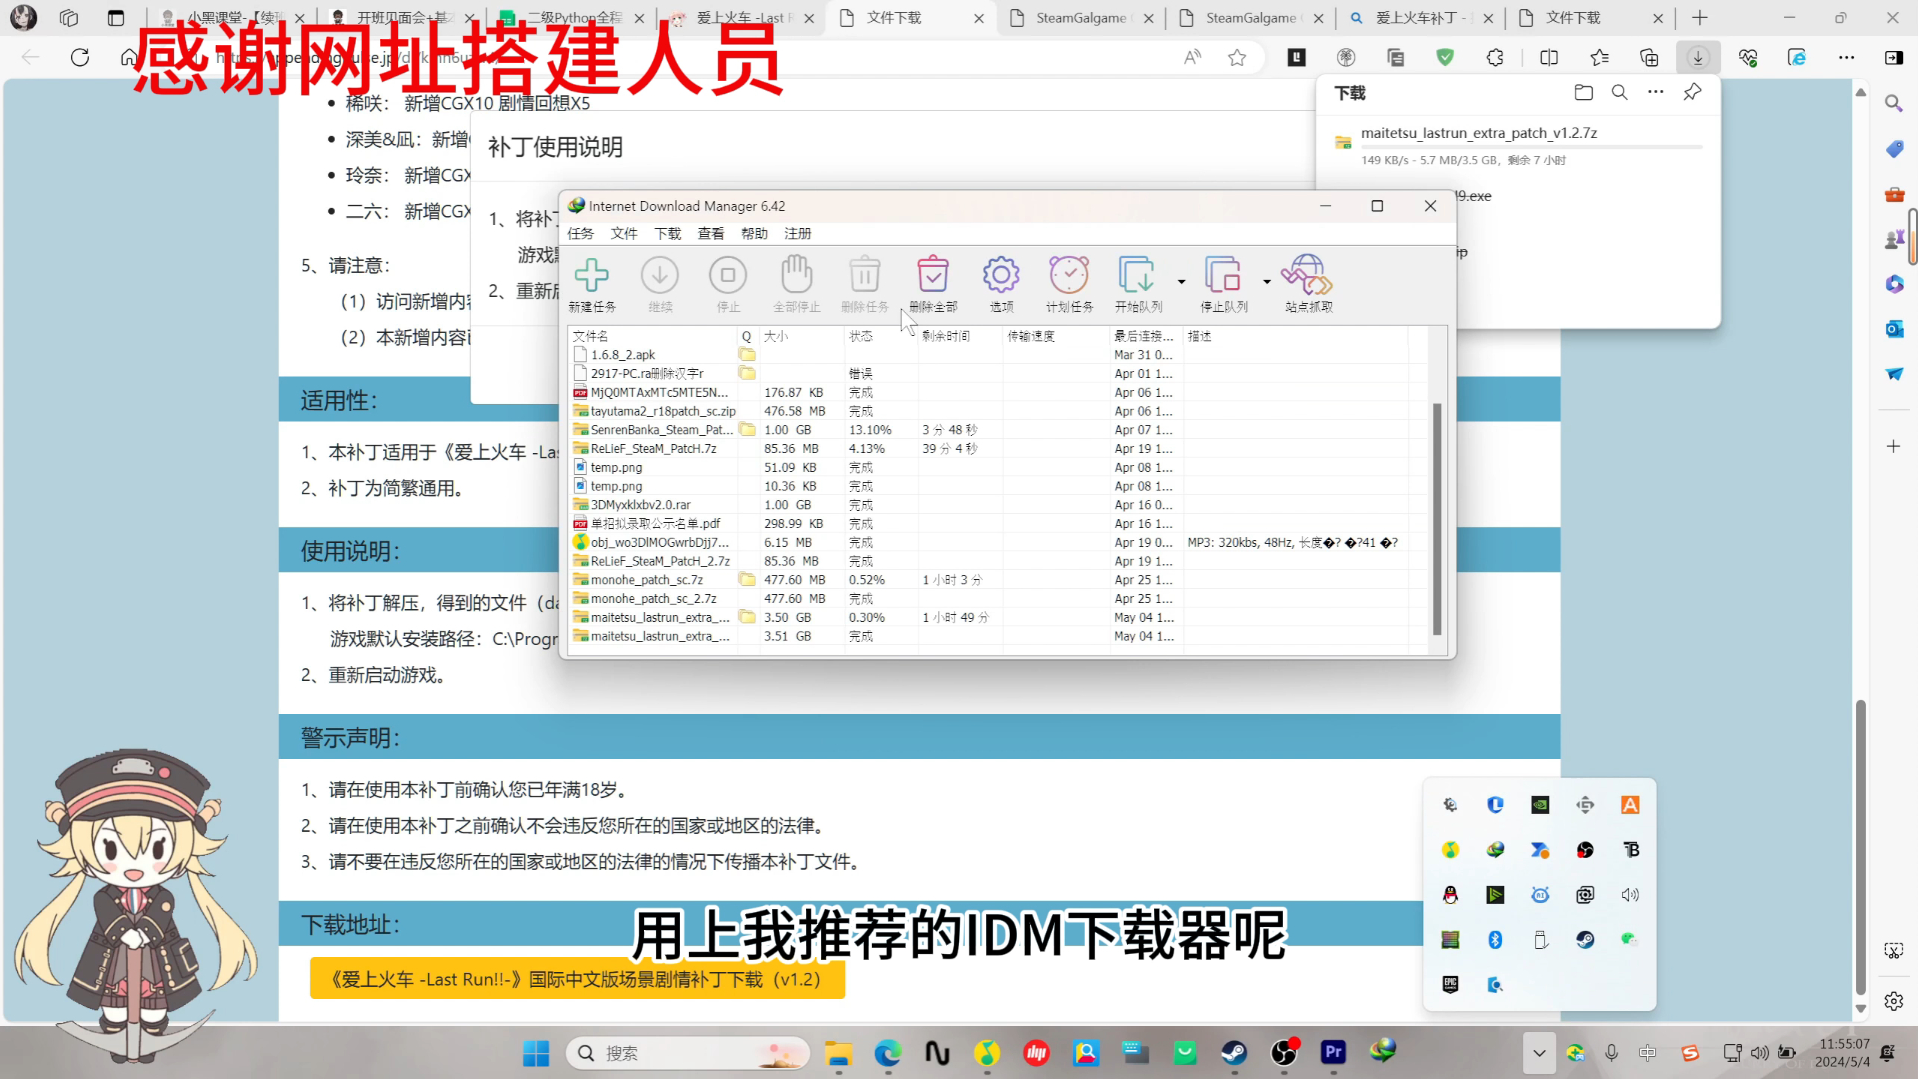
Task: Sort IDM list by 状态 column header
Action: [x=880, y=336]
